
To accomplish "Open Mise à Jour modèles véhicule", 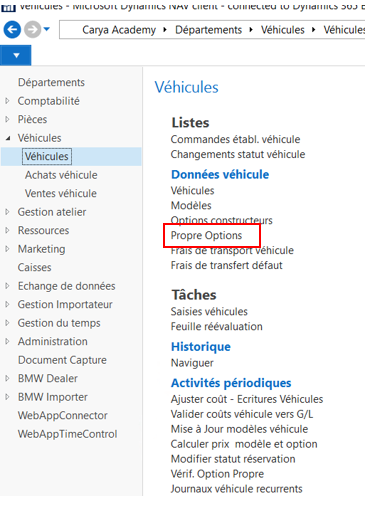I will coord(239,429).
